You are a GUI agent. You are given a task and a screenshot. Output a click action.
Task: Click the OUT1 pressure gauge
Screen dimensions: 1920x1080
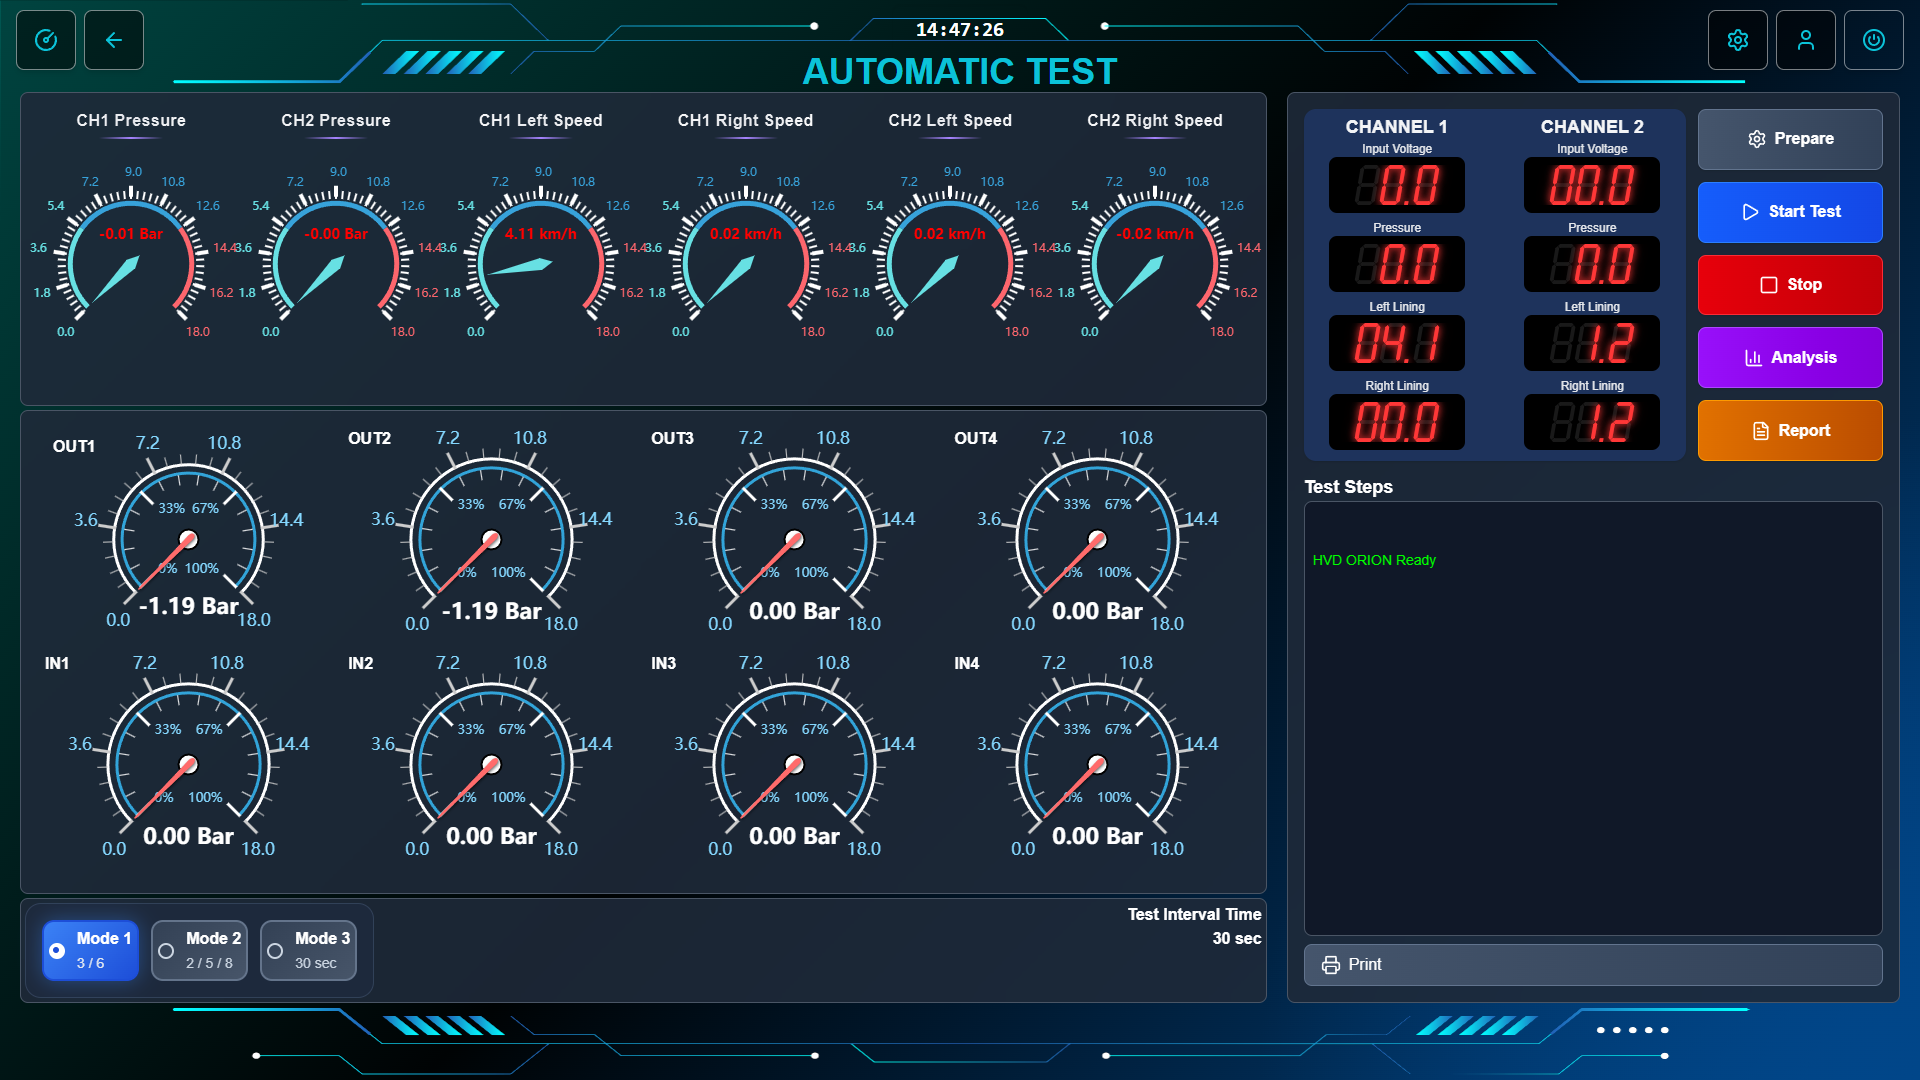click(x=187, y=540)
